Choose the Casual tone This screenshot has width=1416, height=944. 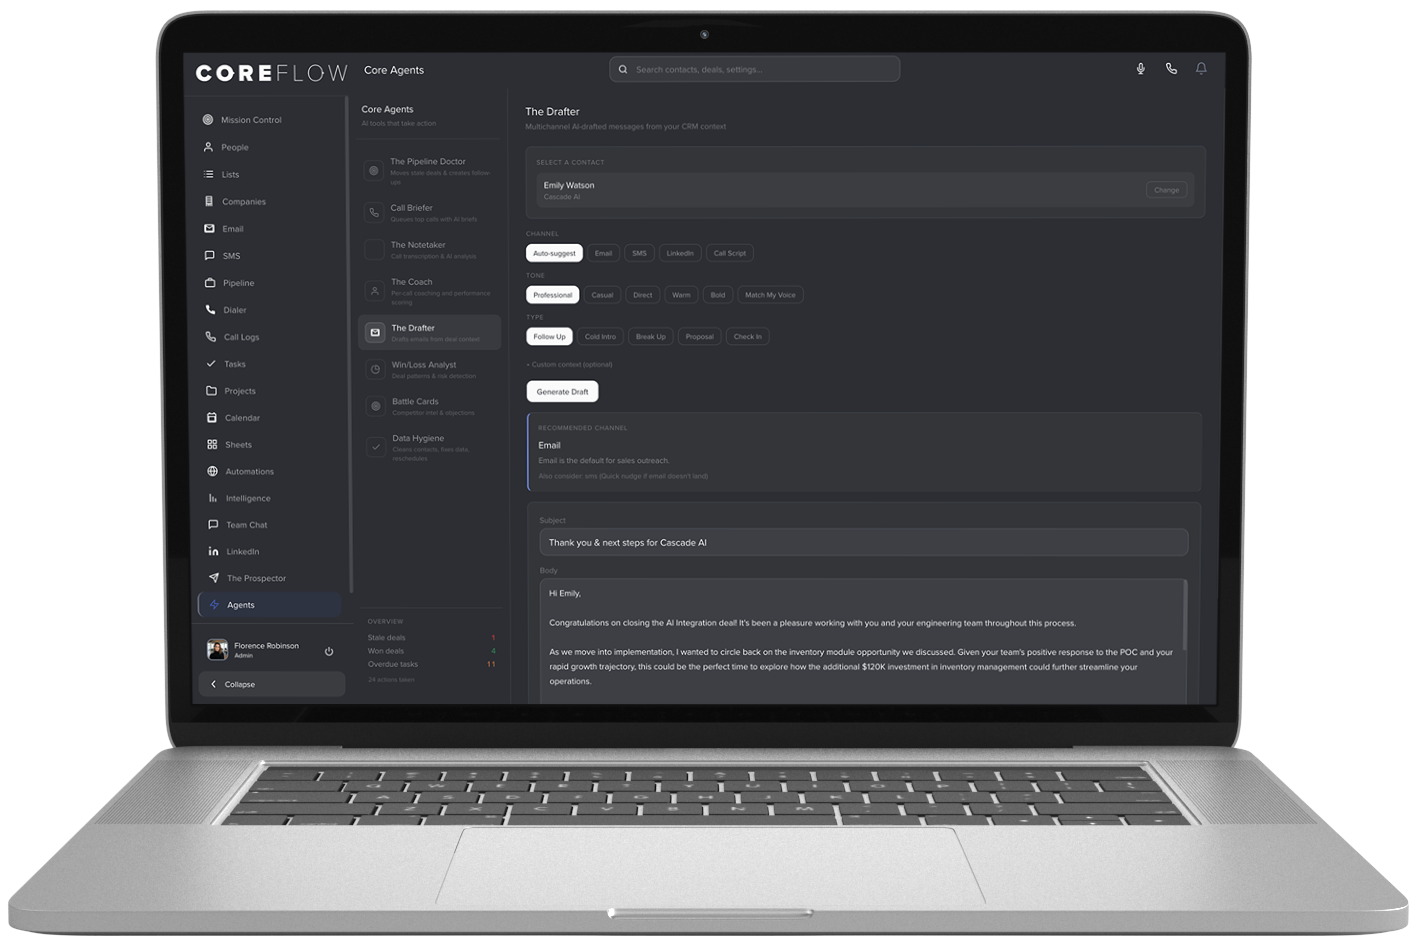pyautogui.click(x=602, y=295)
